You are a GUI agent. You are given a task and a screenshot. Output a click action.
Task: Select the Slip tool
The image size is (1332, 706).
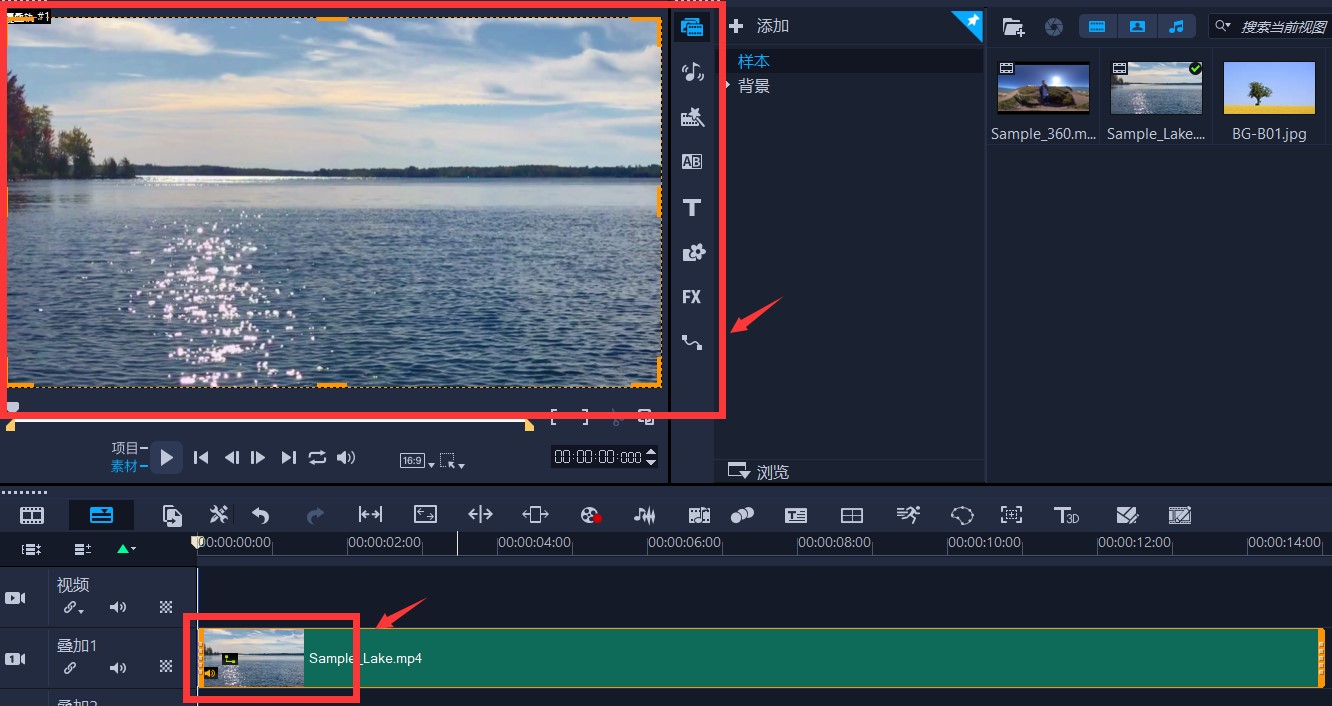click(370, 515)
